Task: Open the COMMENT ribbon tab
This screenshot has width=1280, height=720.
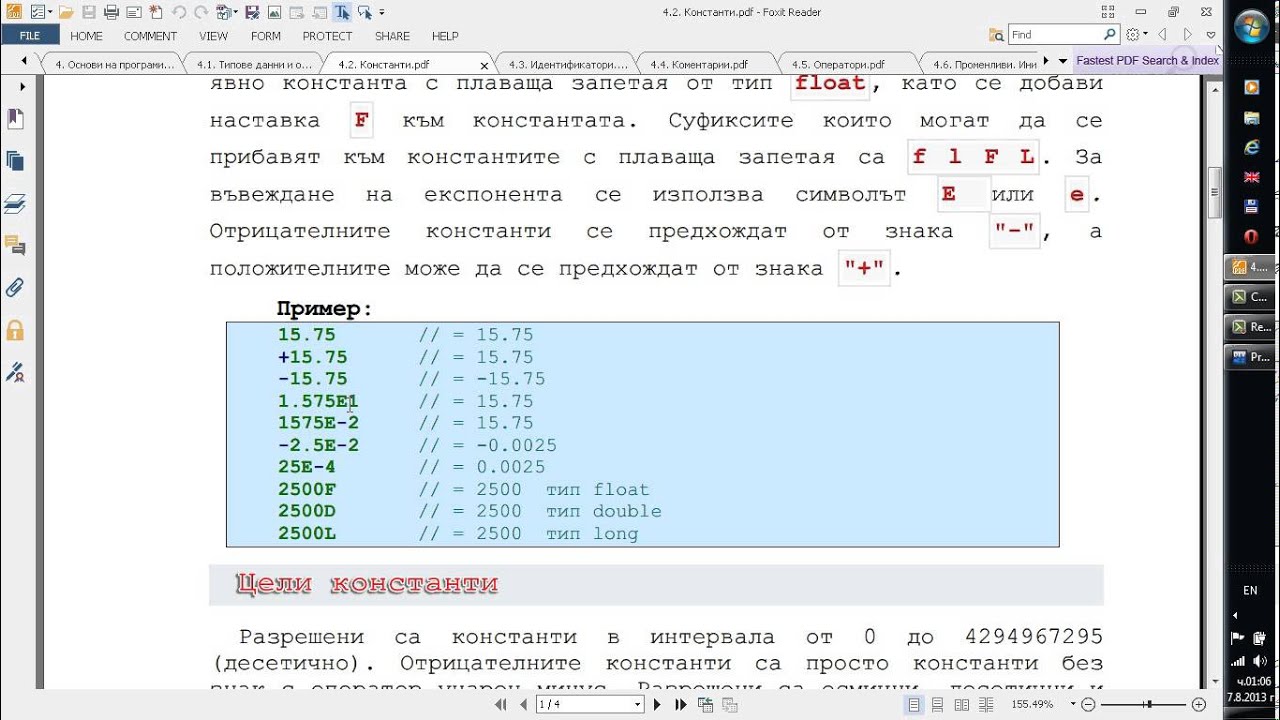Action: (150, 36)
